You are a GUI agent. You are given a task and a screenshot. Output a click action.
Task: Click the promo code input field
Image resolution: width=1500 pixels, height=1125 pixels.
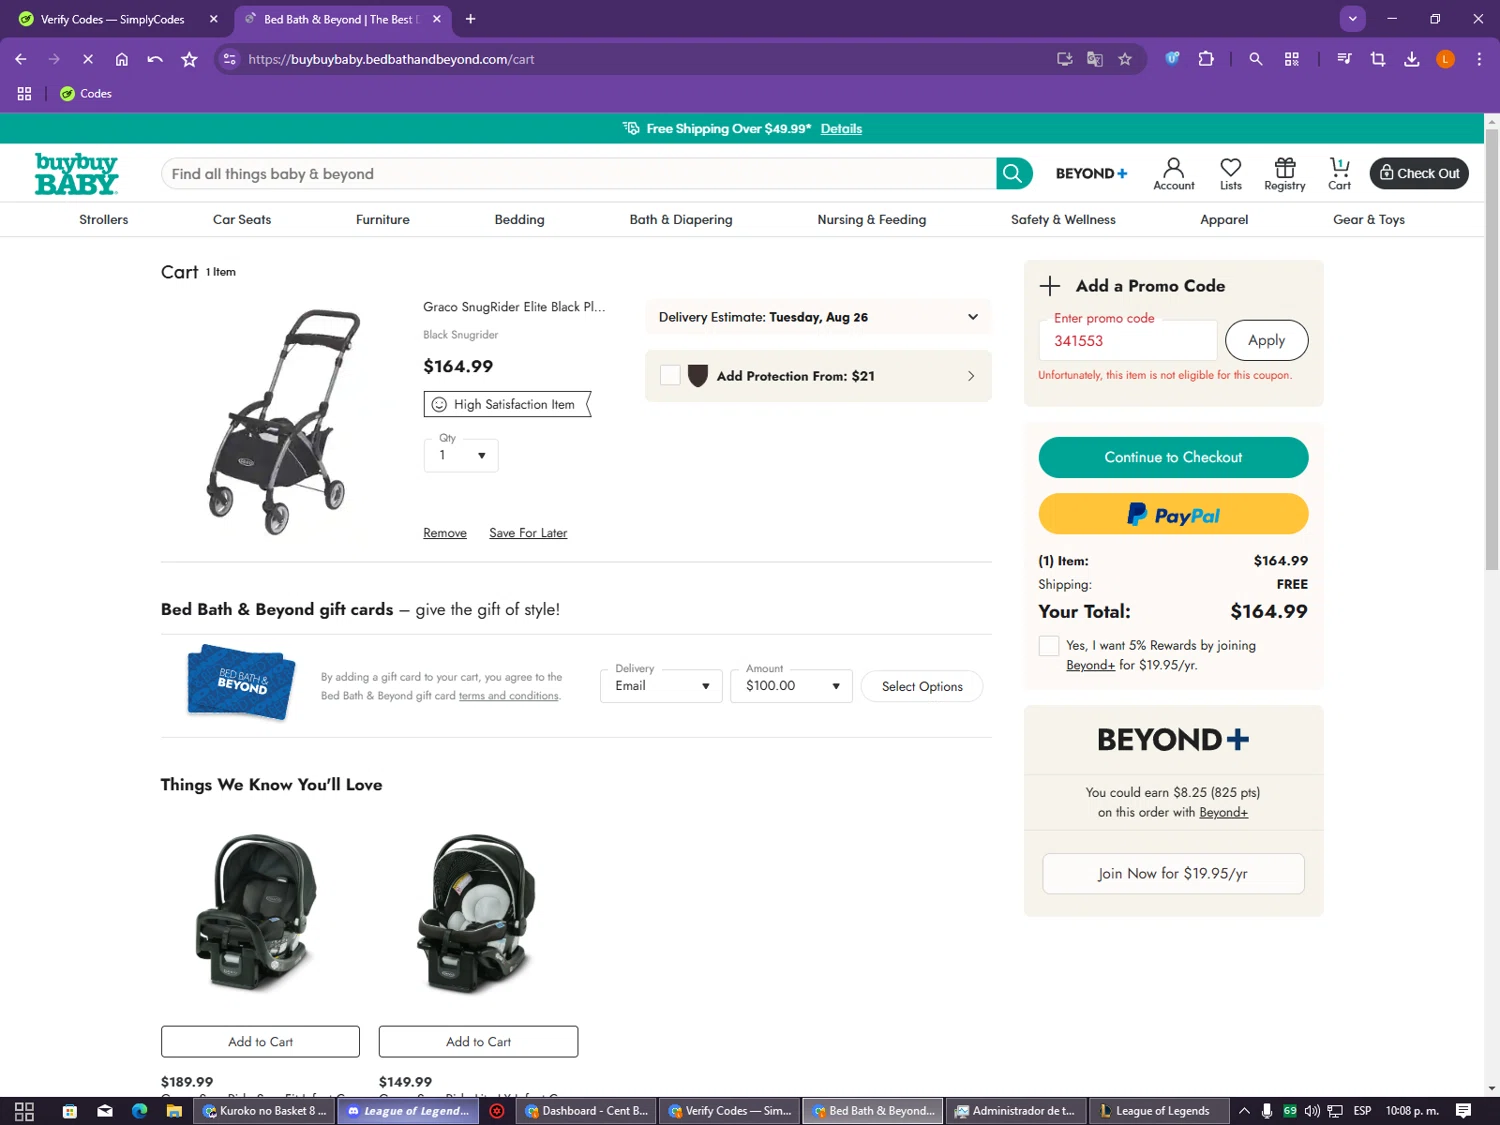[1128, 340]
